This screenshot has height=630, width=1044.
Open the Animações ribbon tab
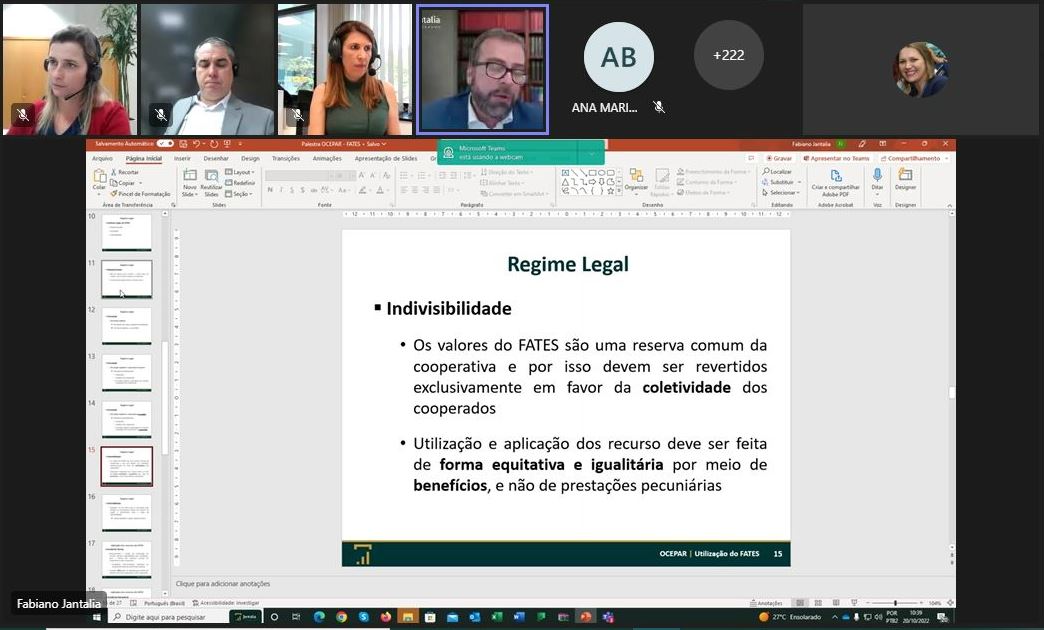click(327, 158)
